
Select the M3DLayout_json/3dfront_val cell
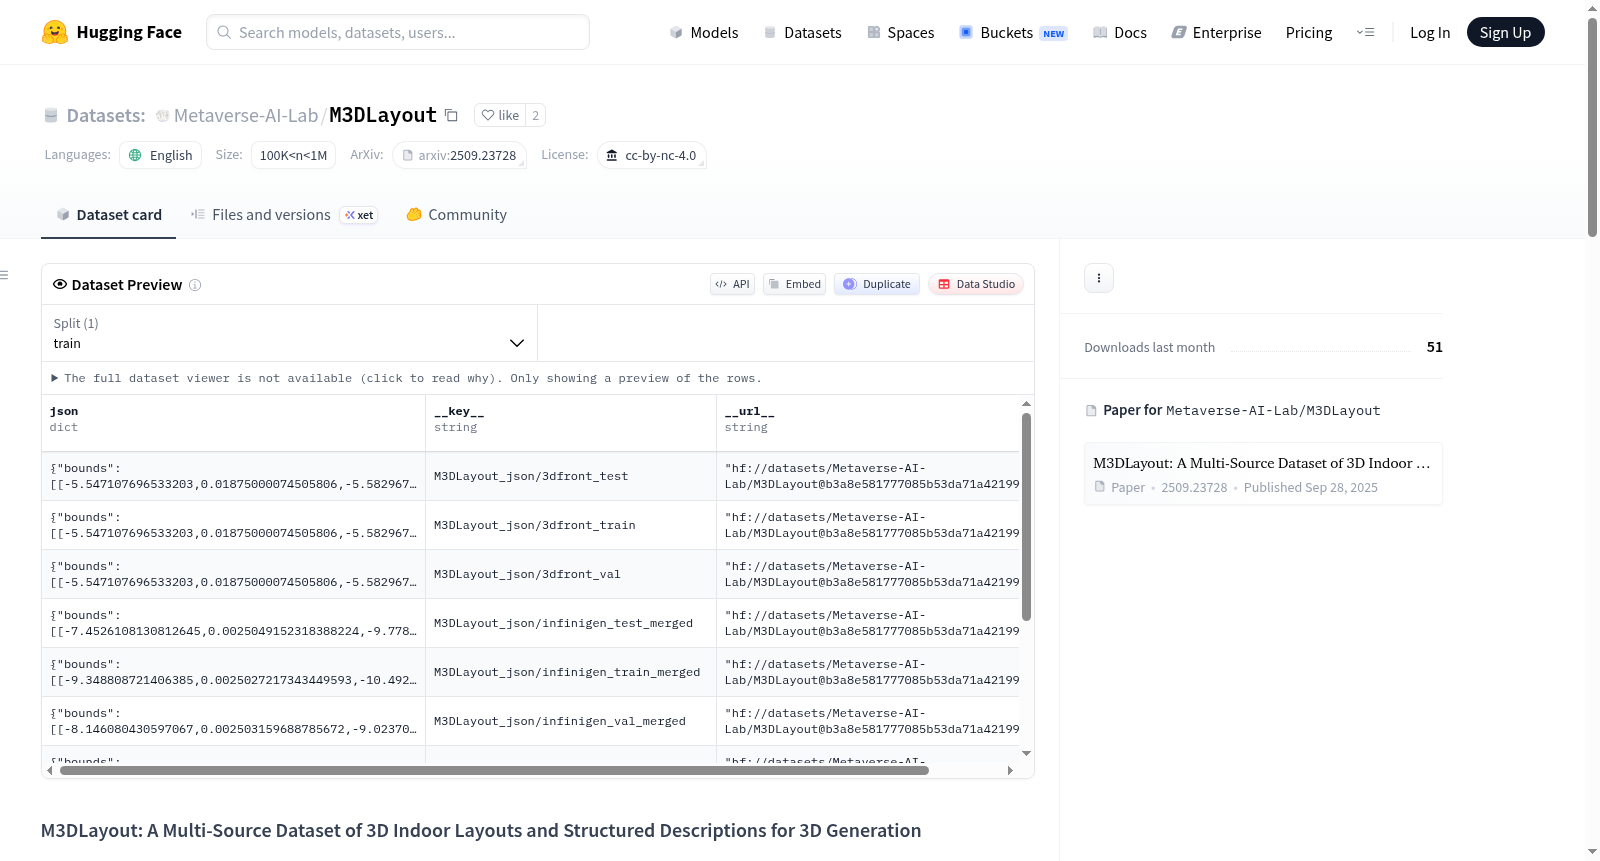coord(570,574)
